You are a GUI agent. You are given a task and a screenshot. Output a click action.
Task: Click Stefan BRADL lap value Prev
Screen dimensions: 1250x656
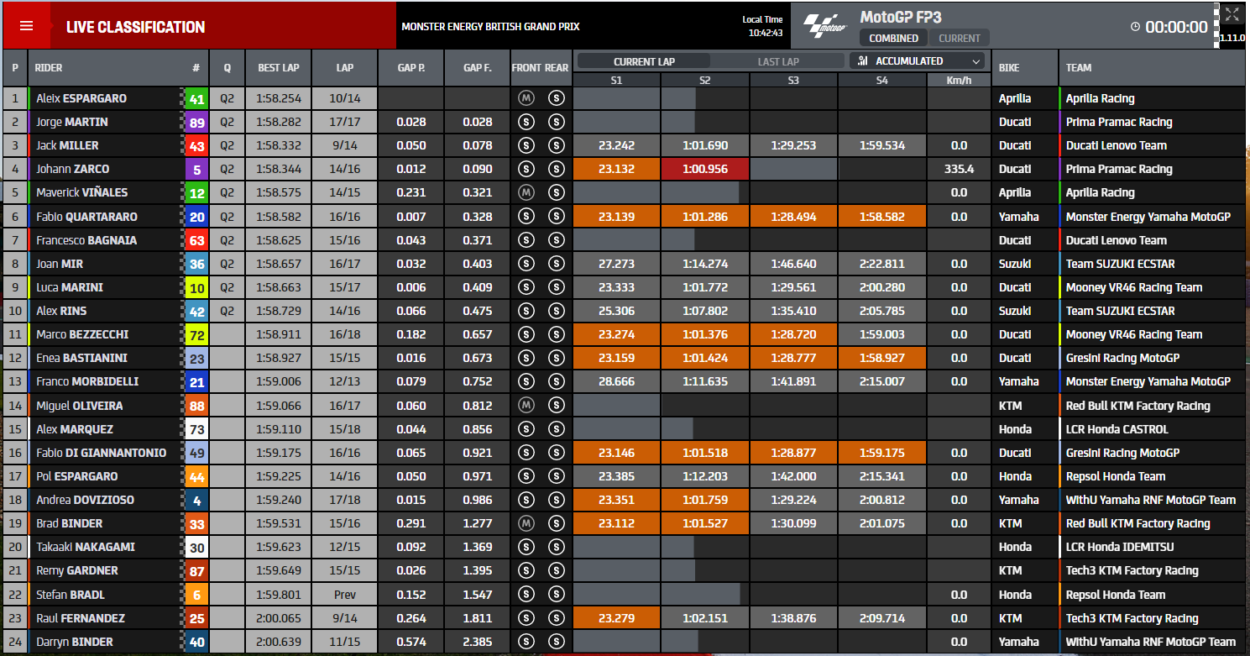click(344, 594)
